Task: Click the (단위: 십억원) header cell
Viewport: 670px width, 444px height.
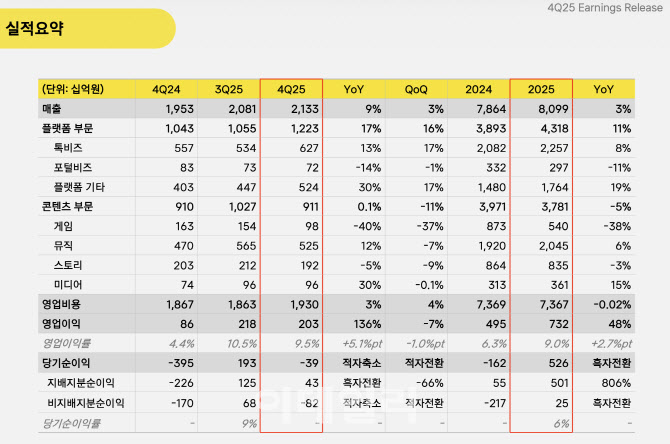Action: point(76,89)
